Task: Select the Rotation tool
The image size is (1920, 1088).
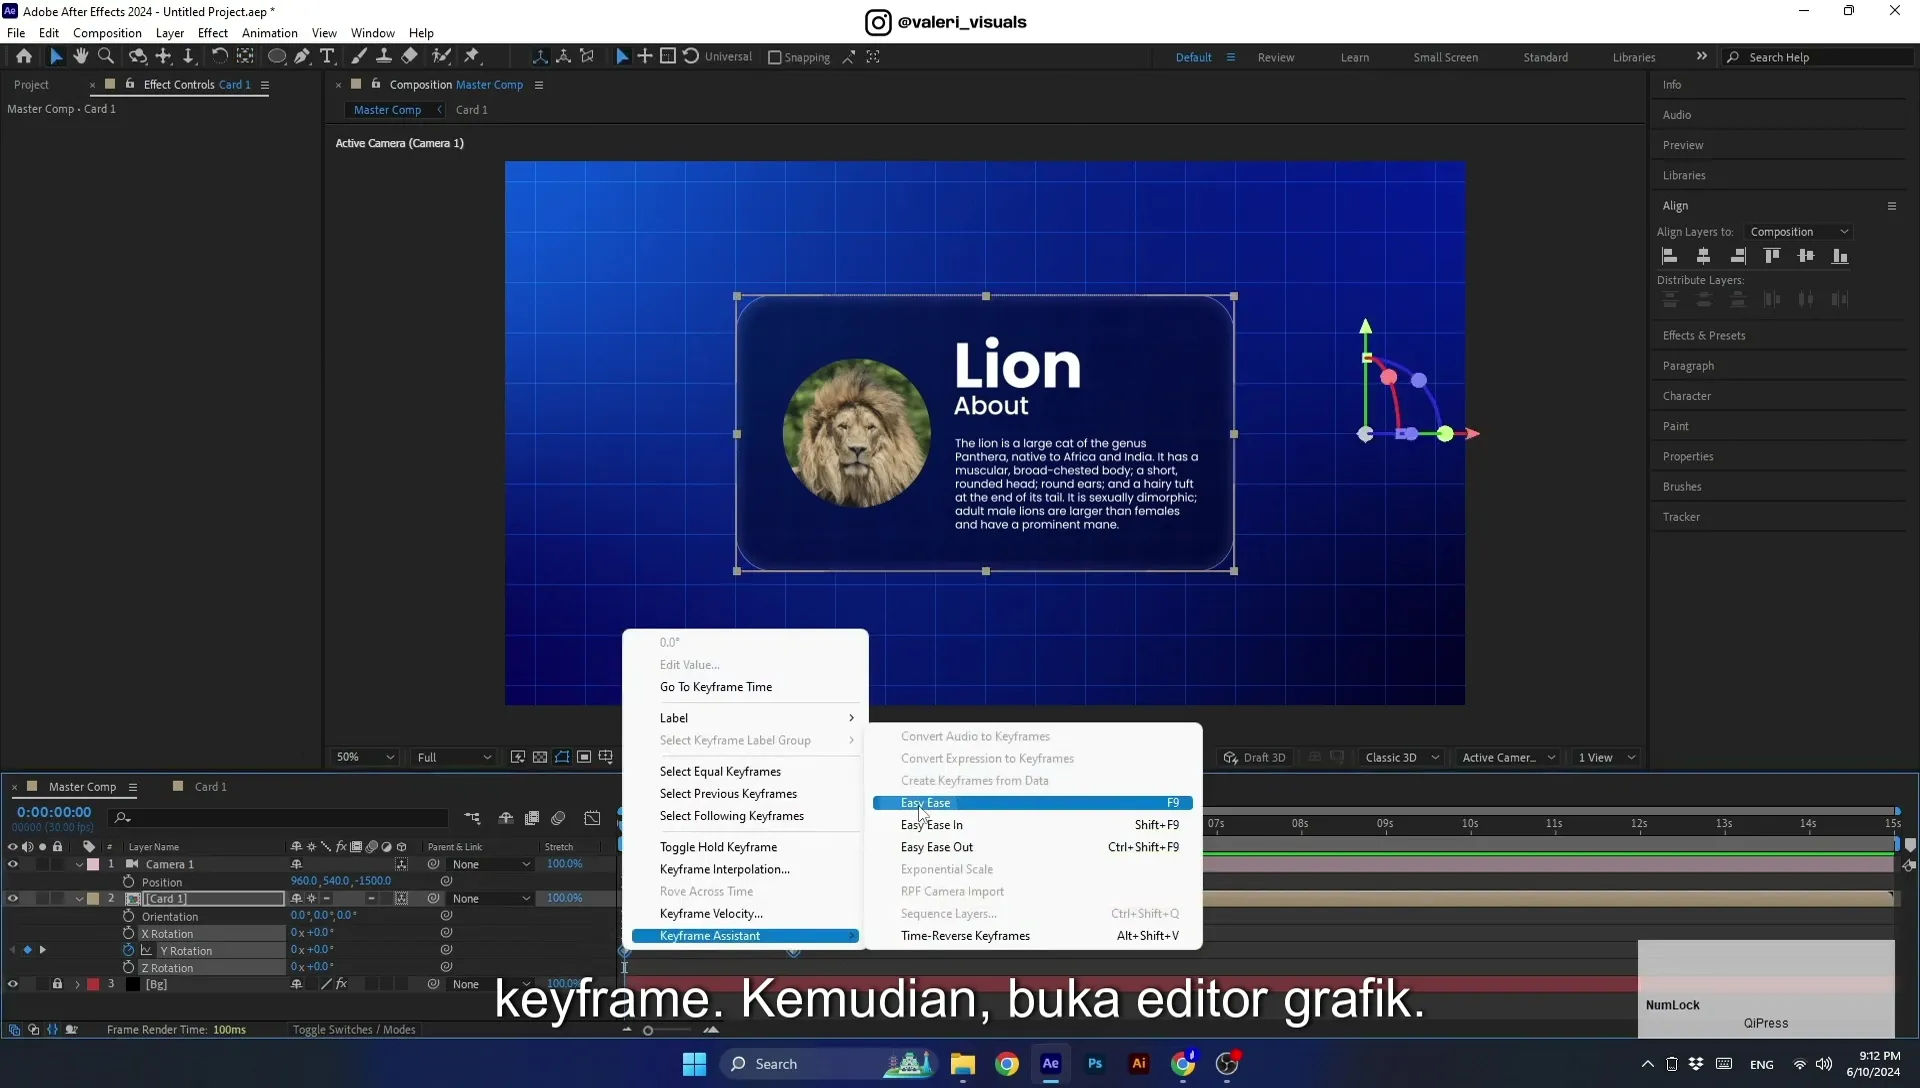Action: pyautogui.click(x=219, y=57)
